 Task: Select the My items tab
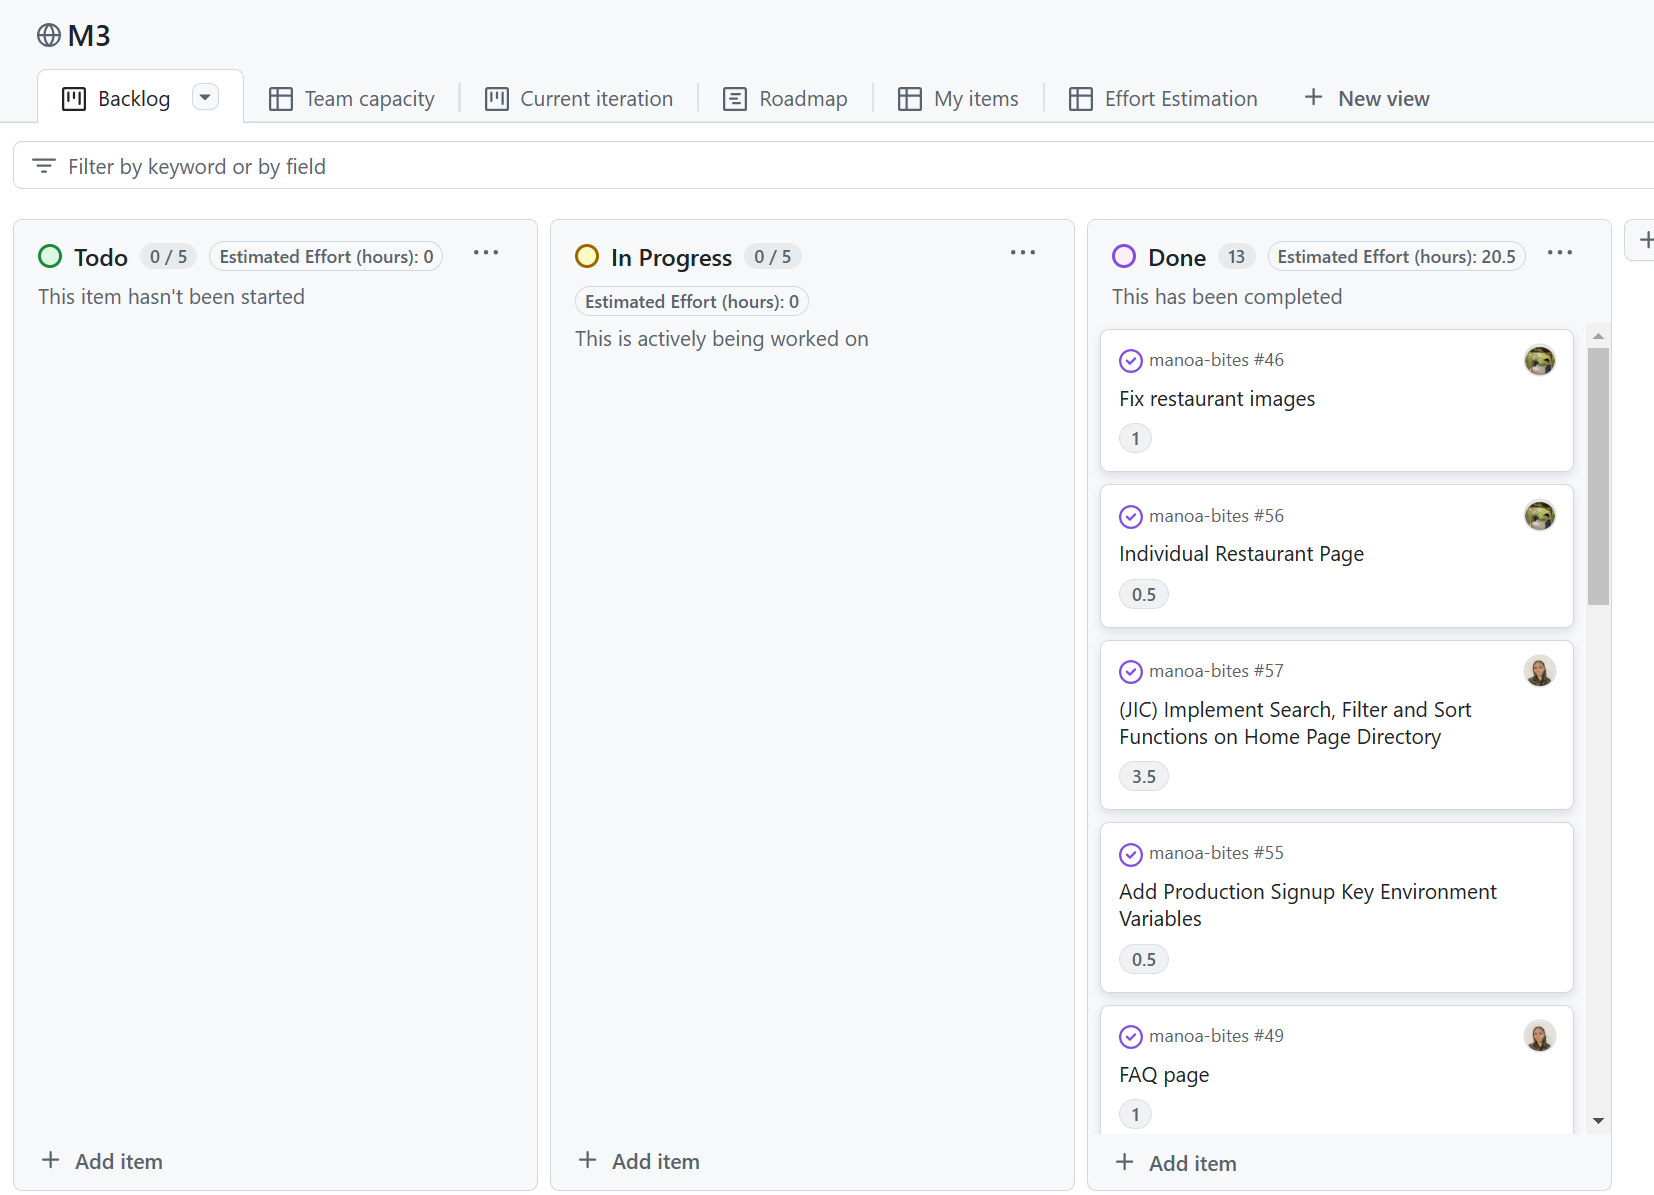point(958,99)
